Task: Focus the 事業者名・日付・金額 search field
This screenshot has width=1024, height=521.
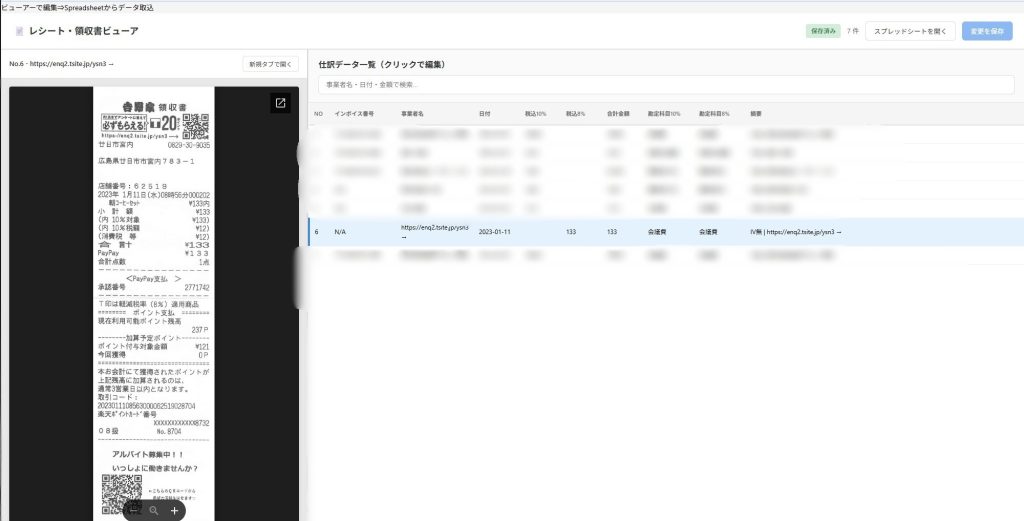Action: [x=665, y=85]
